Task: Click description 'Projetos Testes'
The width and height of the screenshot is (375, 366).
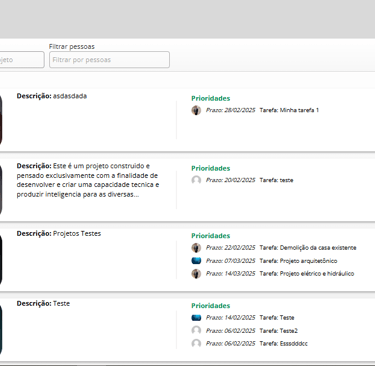Action: (77, 233)
